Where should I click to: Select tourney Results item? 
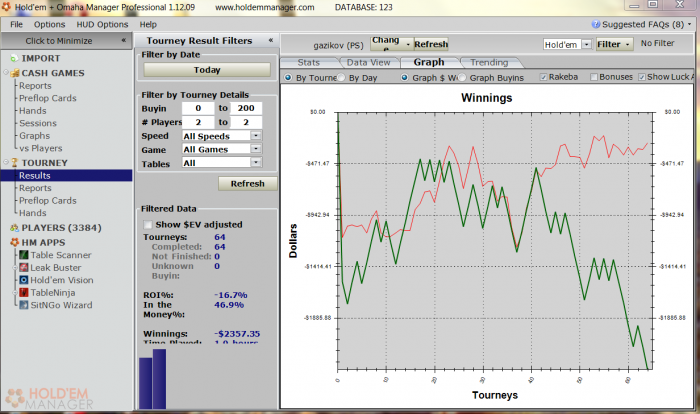click(67, 176)
